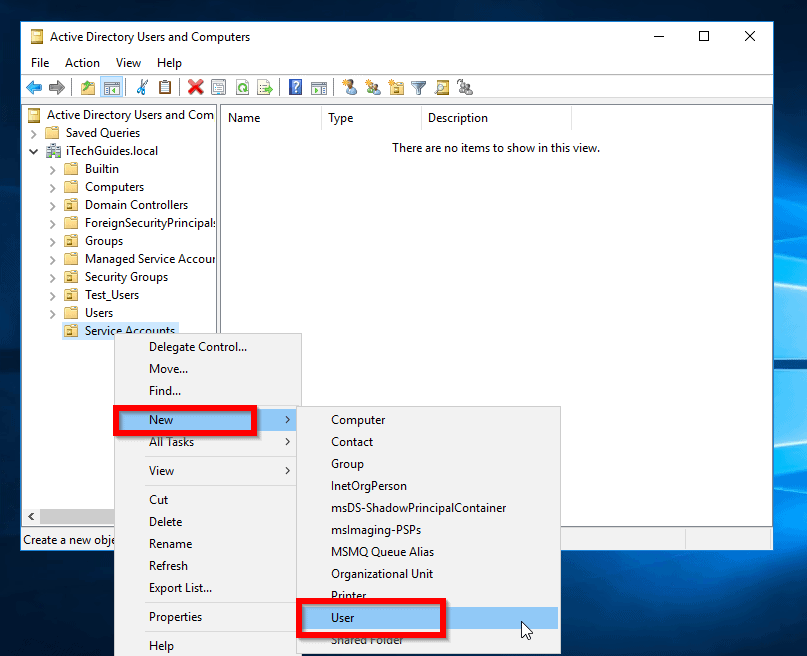807x656 pixels.
Task: Click the Find Objects magnifier icon
Action: (442, 87)
